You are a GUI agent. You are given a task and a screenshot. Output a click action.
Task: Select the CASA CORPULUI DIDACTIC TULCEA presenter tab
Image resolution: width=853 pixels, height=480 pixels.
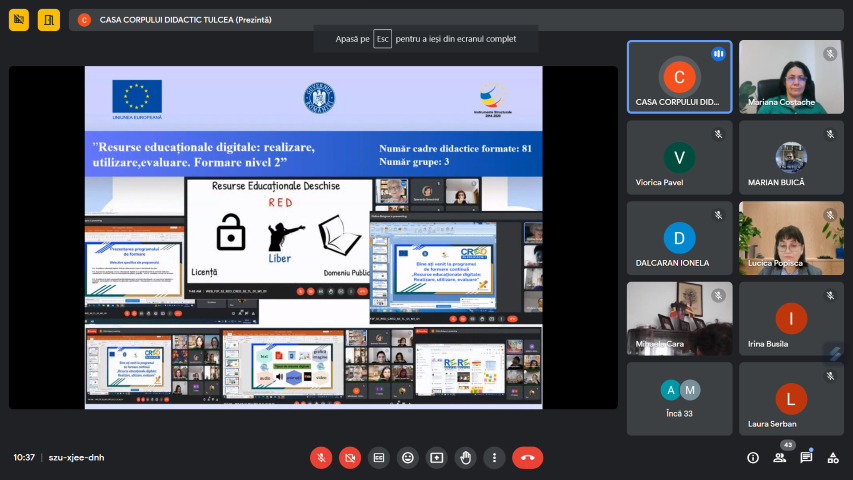coord(185,19)
